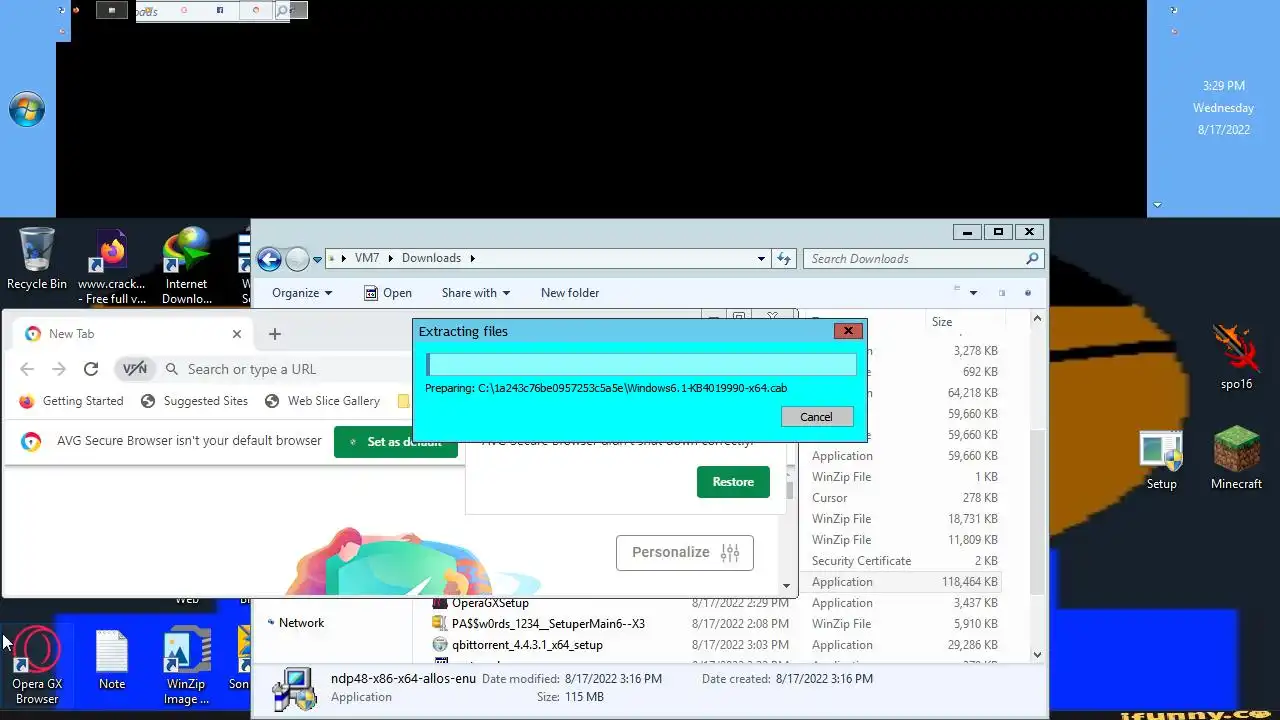1280x720 pixels.
Task: Click the qbittorrent setup file icon
Action: [439, 645]
